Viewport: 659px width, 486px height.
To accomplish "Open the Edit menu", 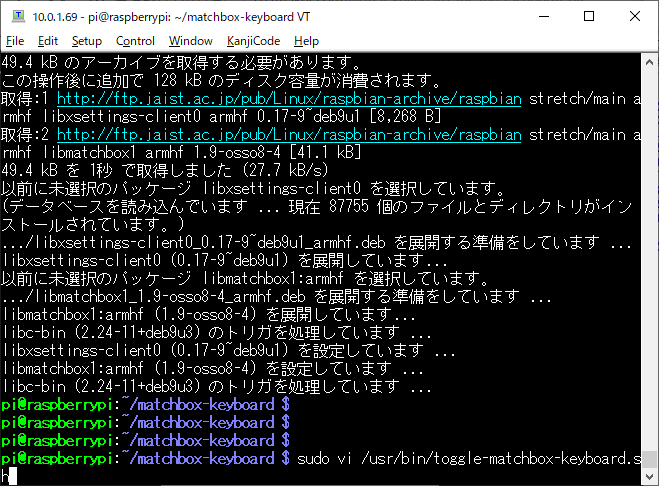I will pos(47,41).
